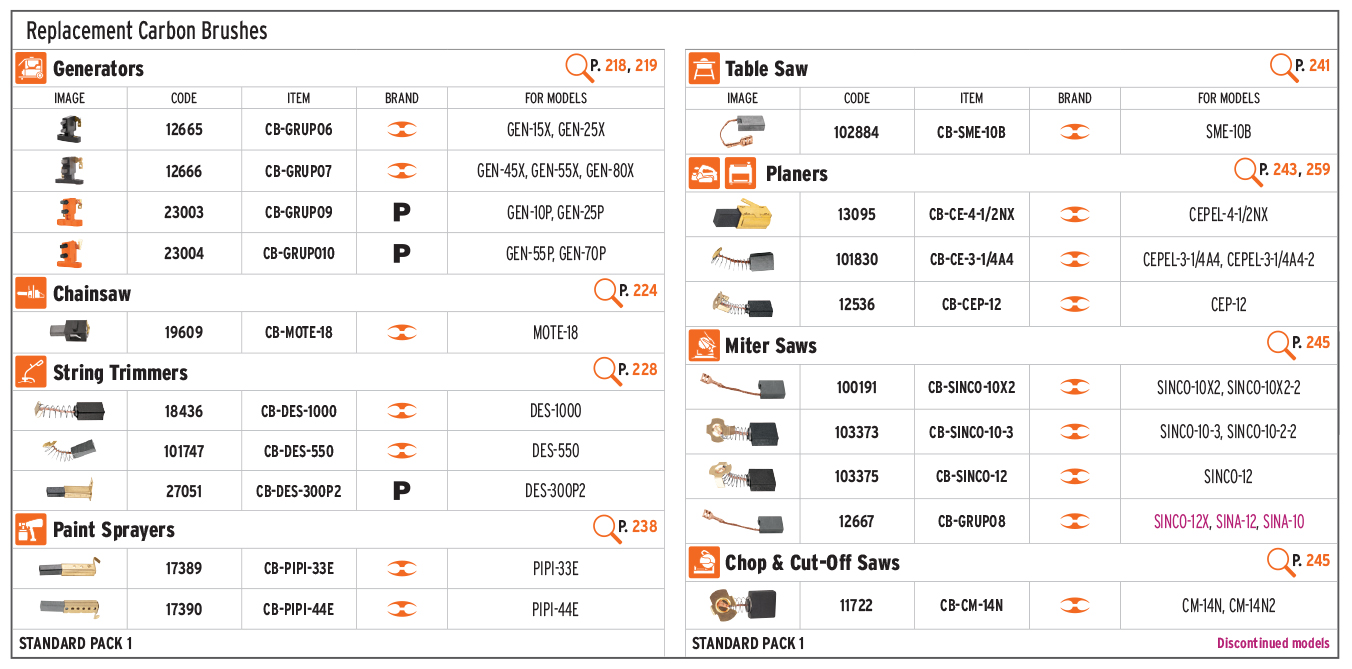The width and height of the screenshot is (1352, 669).
Task: Click the Miter Saws section icon
Action: 704,346
